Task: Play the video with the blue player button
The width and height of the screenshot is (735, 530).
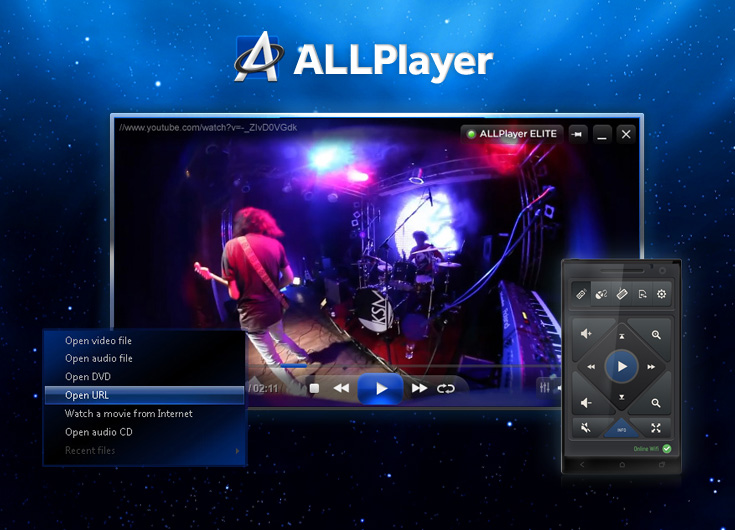Action: pos(380,388)
